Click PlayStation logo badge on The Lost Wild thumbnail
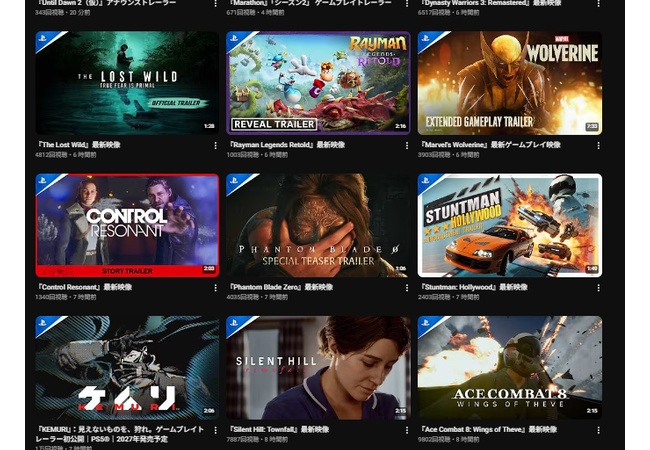Screen dimensions: 650x450 point(43,38)
